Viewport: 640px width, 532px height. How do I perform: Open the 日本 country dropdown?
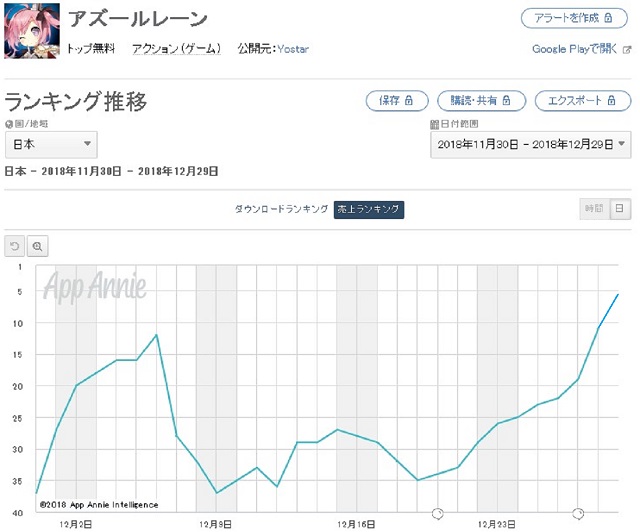pyautogui.click(x=51, y=144)
